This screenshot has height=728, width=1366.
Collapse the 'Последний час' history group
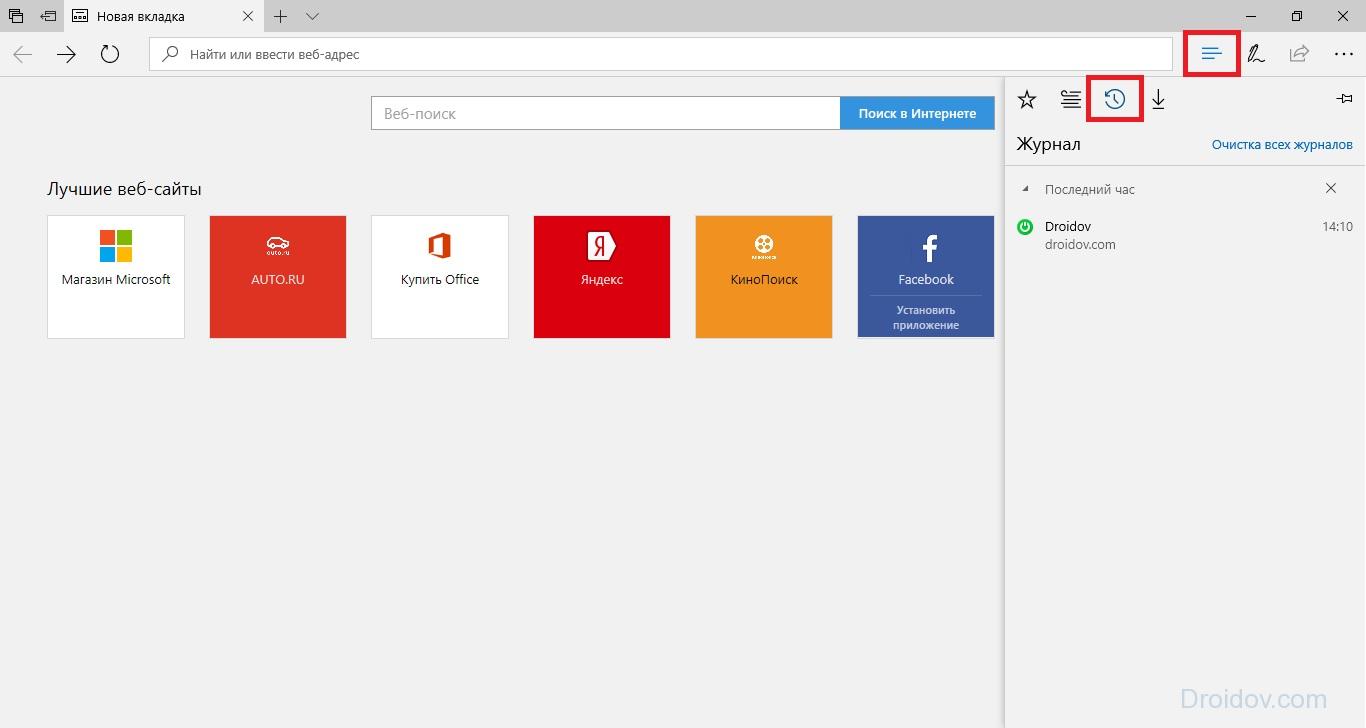[x=1025, y=189]
